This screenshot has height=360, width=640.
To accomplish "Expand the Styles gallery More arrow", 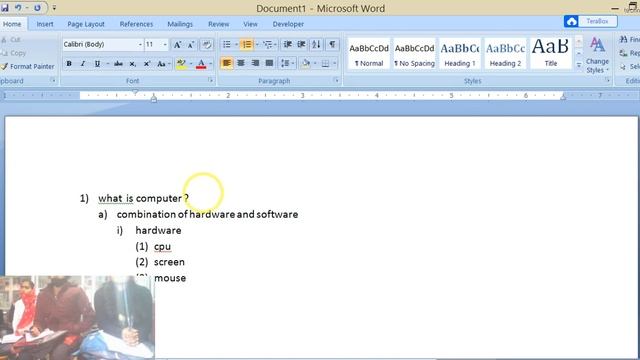I will (578, 65).
